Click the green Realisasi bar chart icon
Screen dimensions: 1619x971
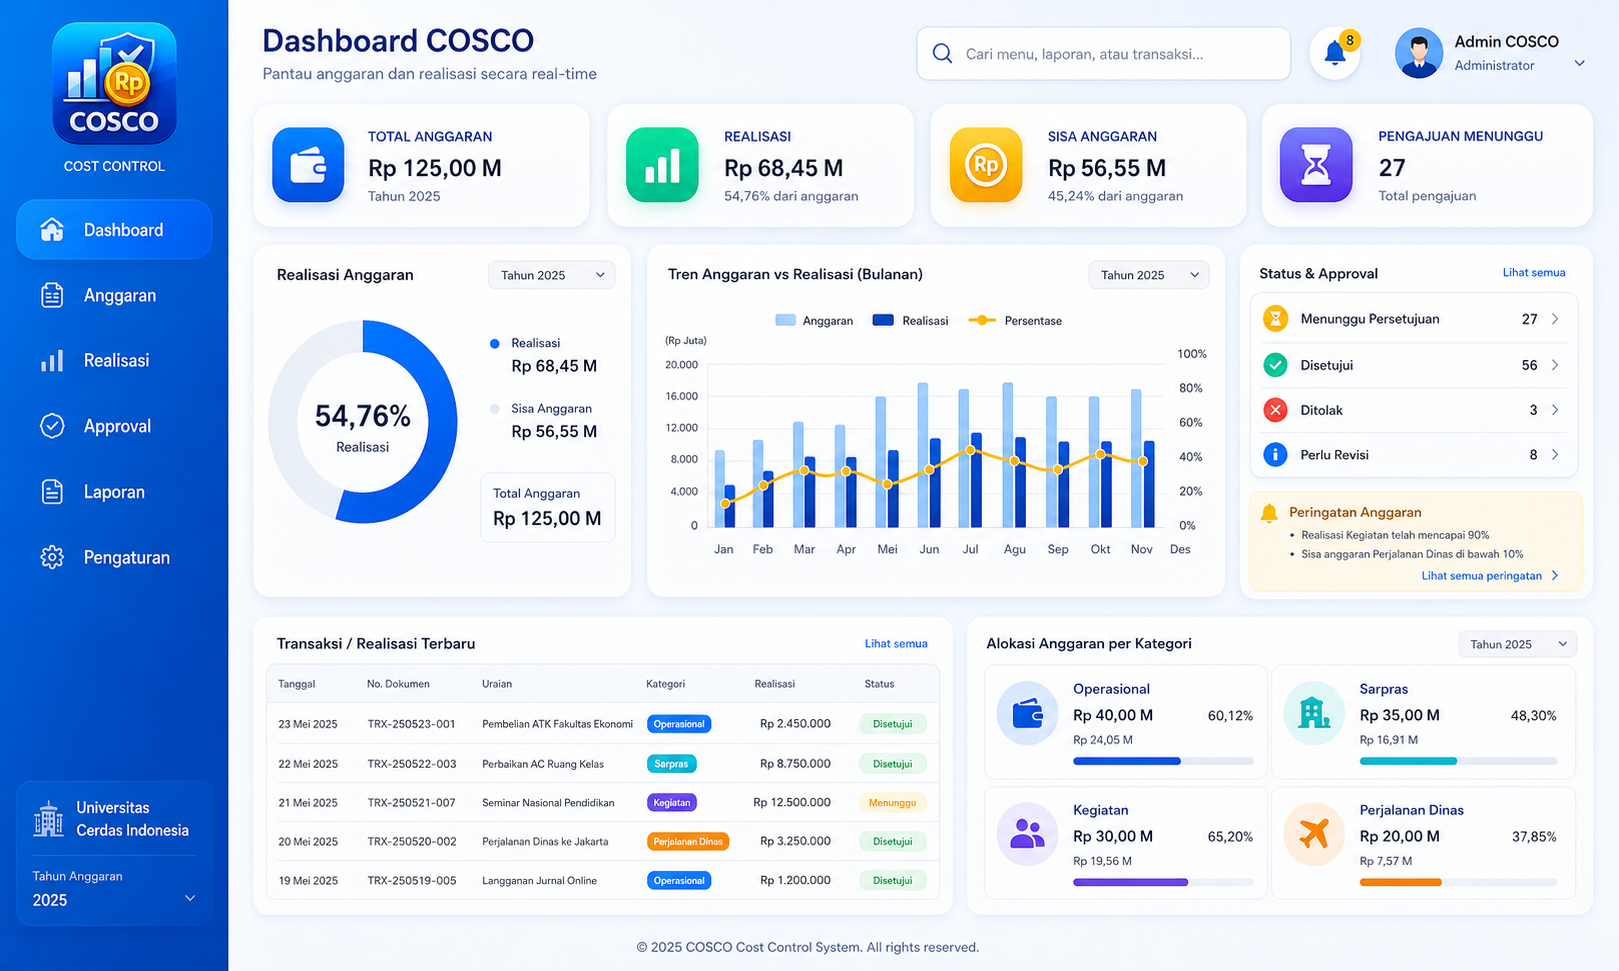pos(662,165)
